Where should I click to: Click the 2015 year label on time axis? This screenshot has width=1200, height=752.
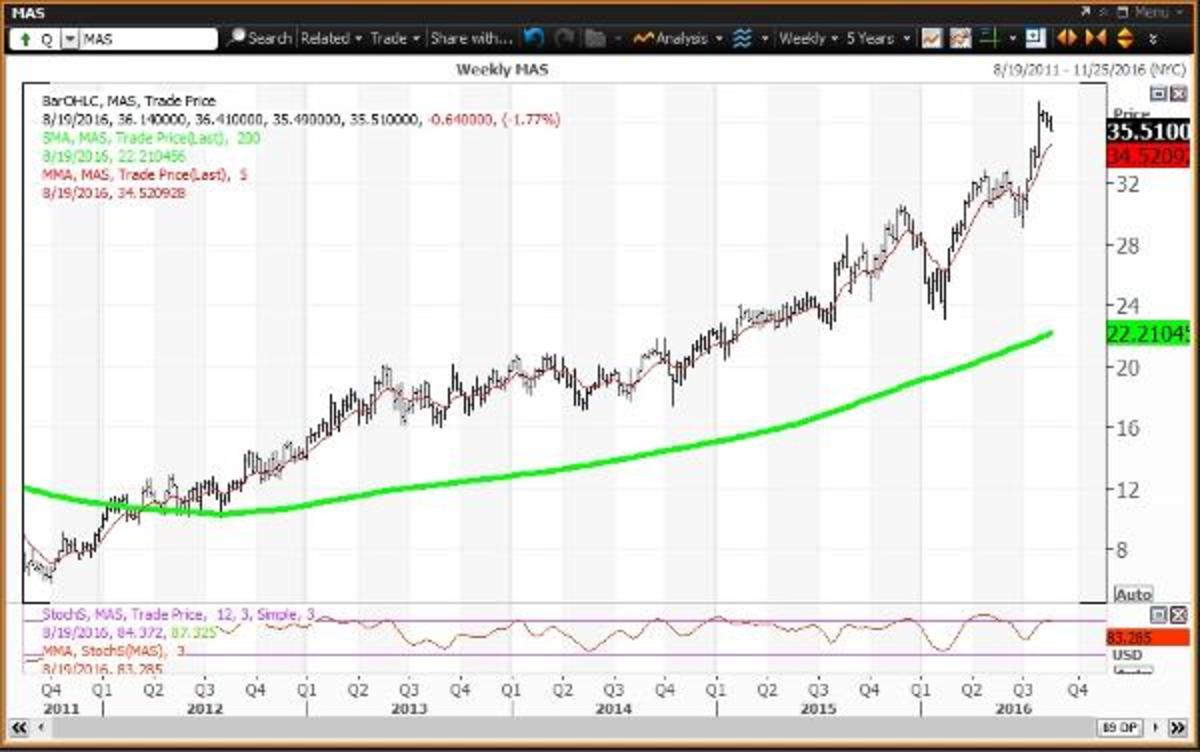(x=819, y=708)
